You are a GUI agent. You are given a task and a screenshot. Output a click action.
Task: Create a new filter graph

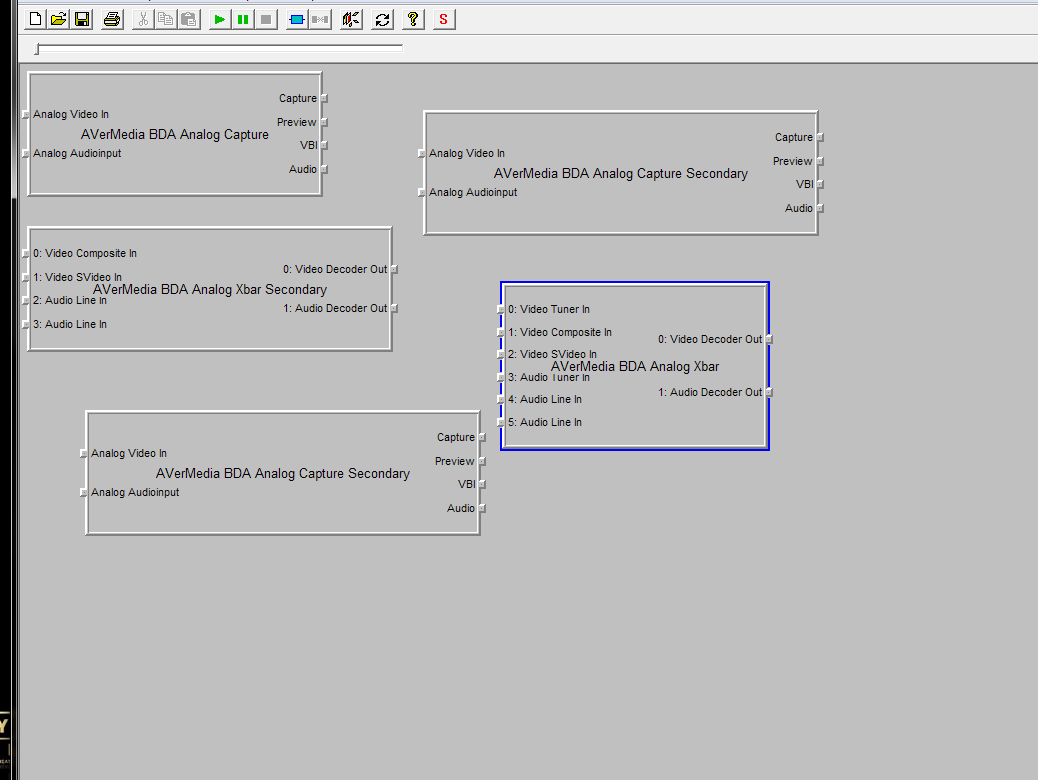coord(35,19)
